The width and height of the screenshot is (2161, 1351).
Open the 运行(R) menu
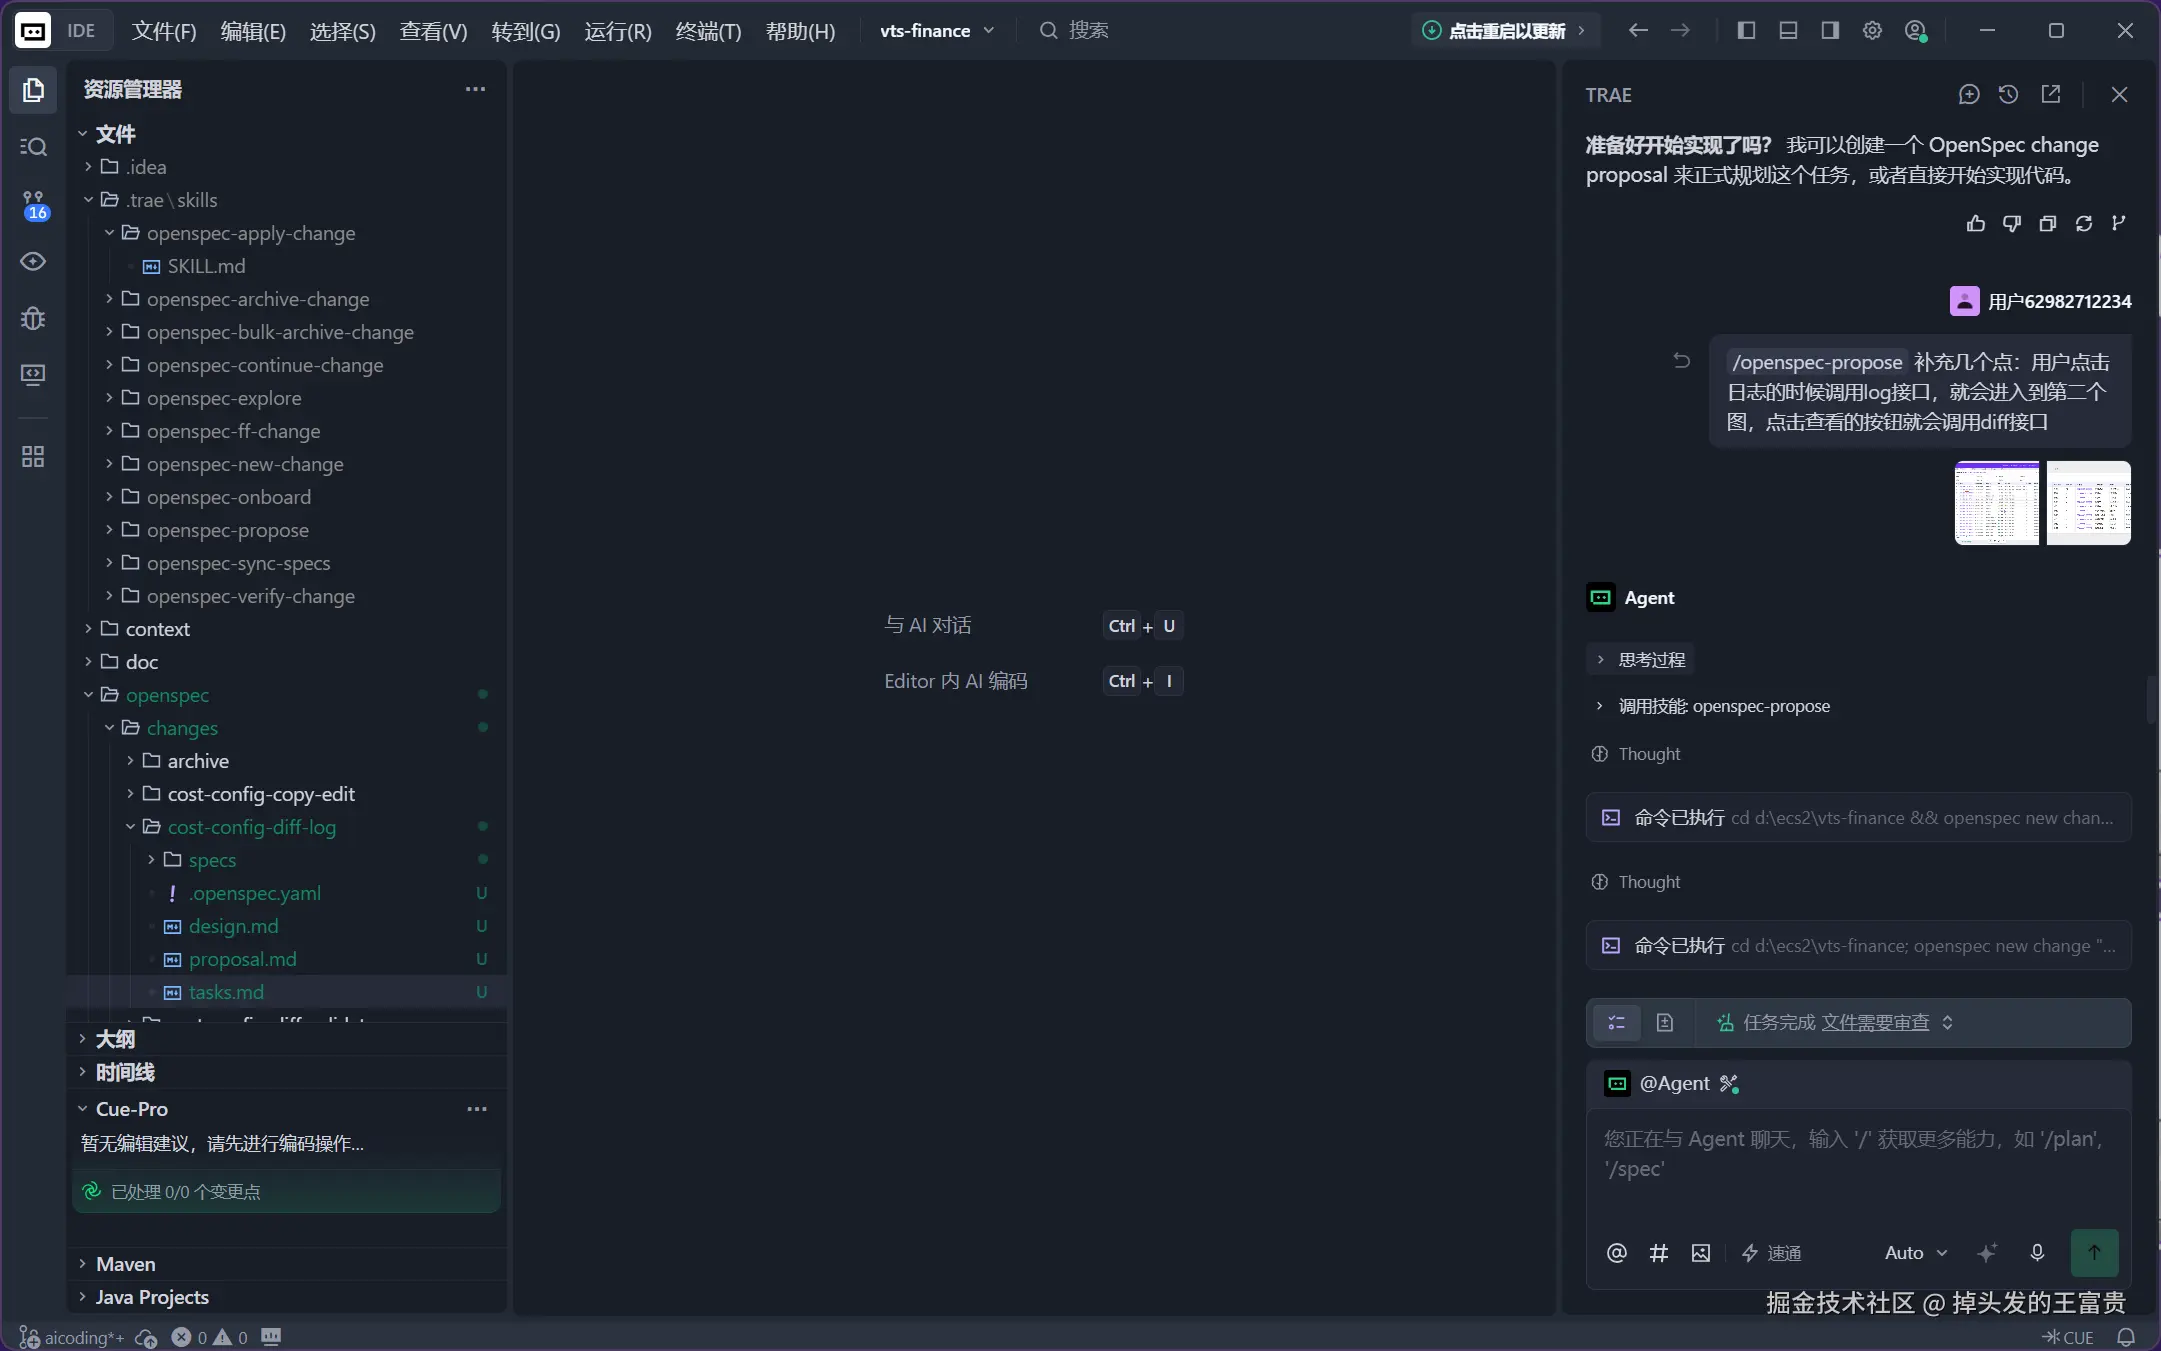618,31
